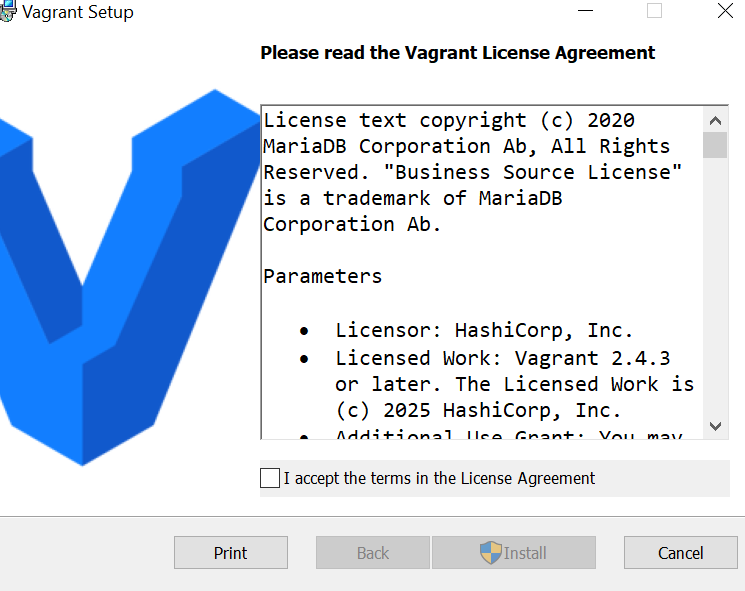Click the 'I accept the terms' label text

click(x=439, y=478)
